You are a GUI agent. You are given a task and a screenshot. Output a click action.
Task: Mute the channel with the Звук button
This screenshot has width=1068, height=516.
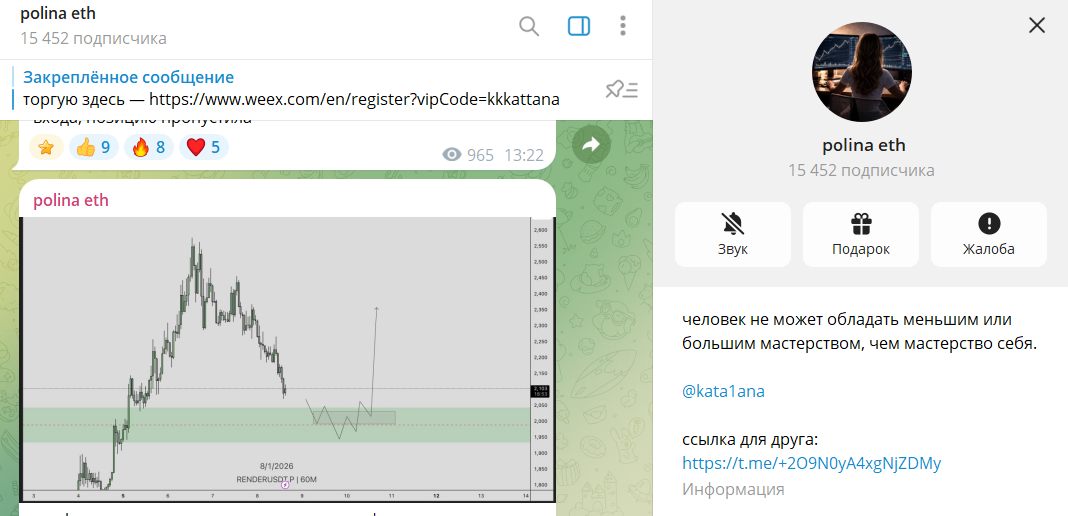[732, 235]
